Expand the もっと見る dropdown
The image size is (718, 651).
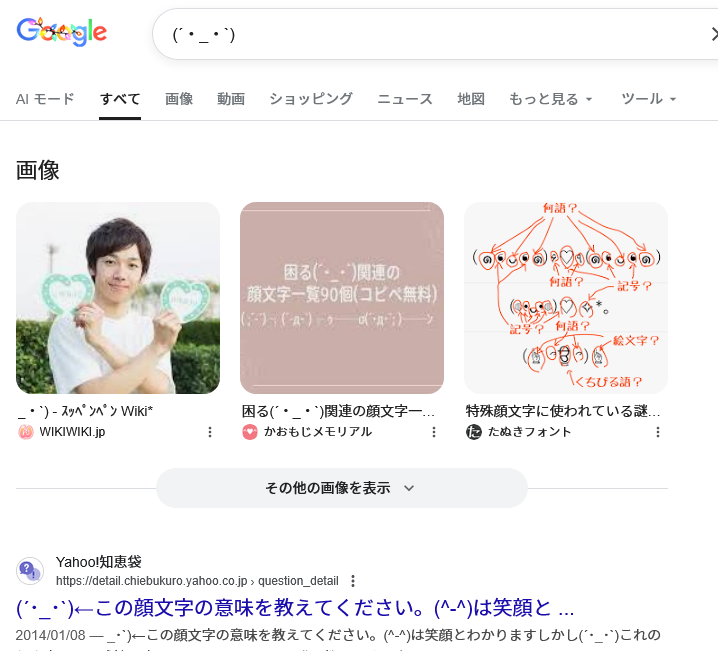coord(551,99)
